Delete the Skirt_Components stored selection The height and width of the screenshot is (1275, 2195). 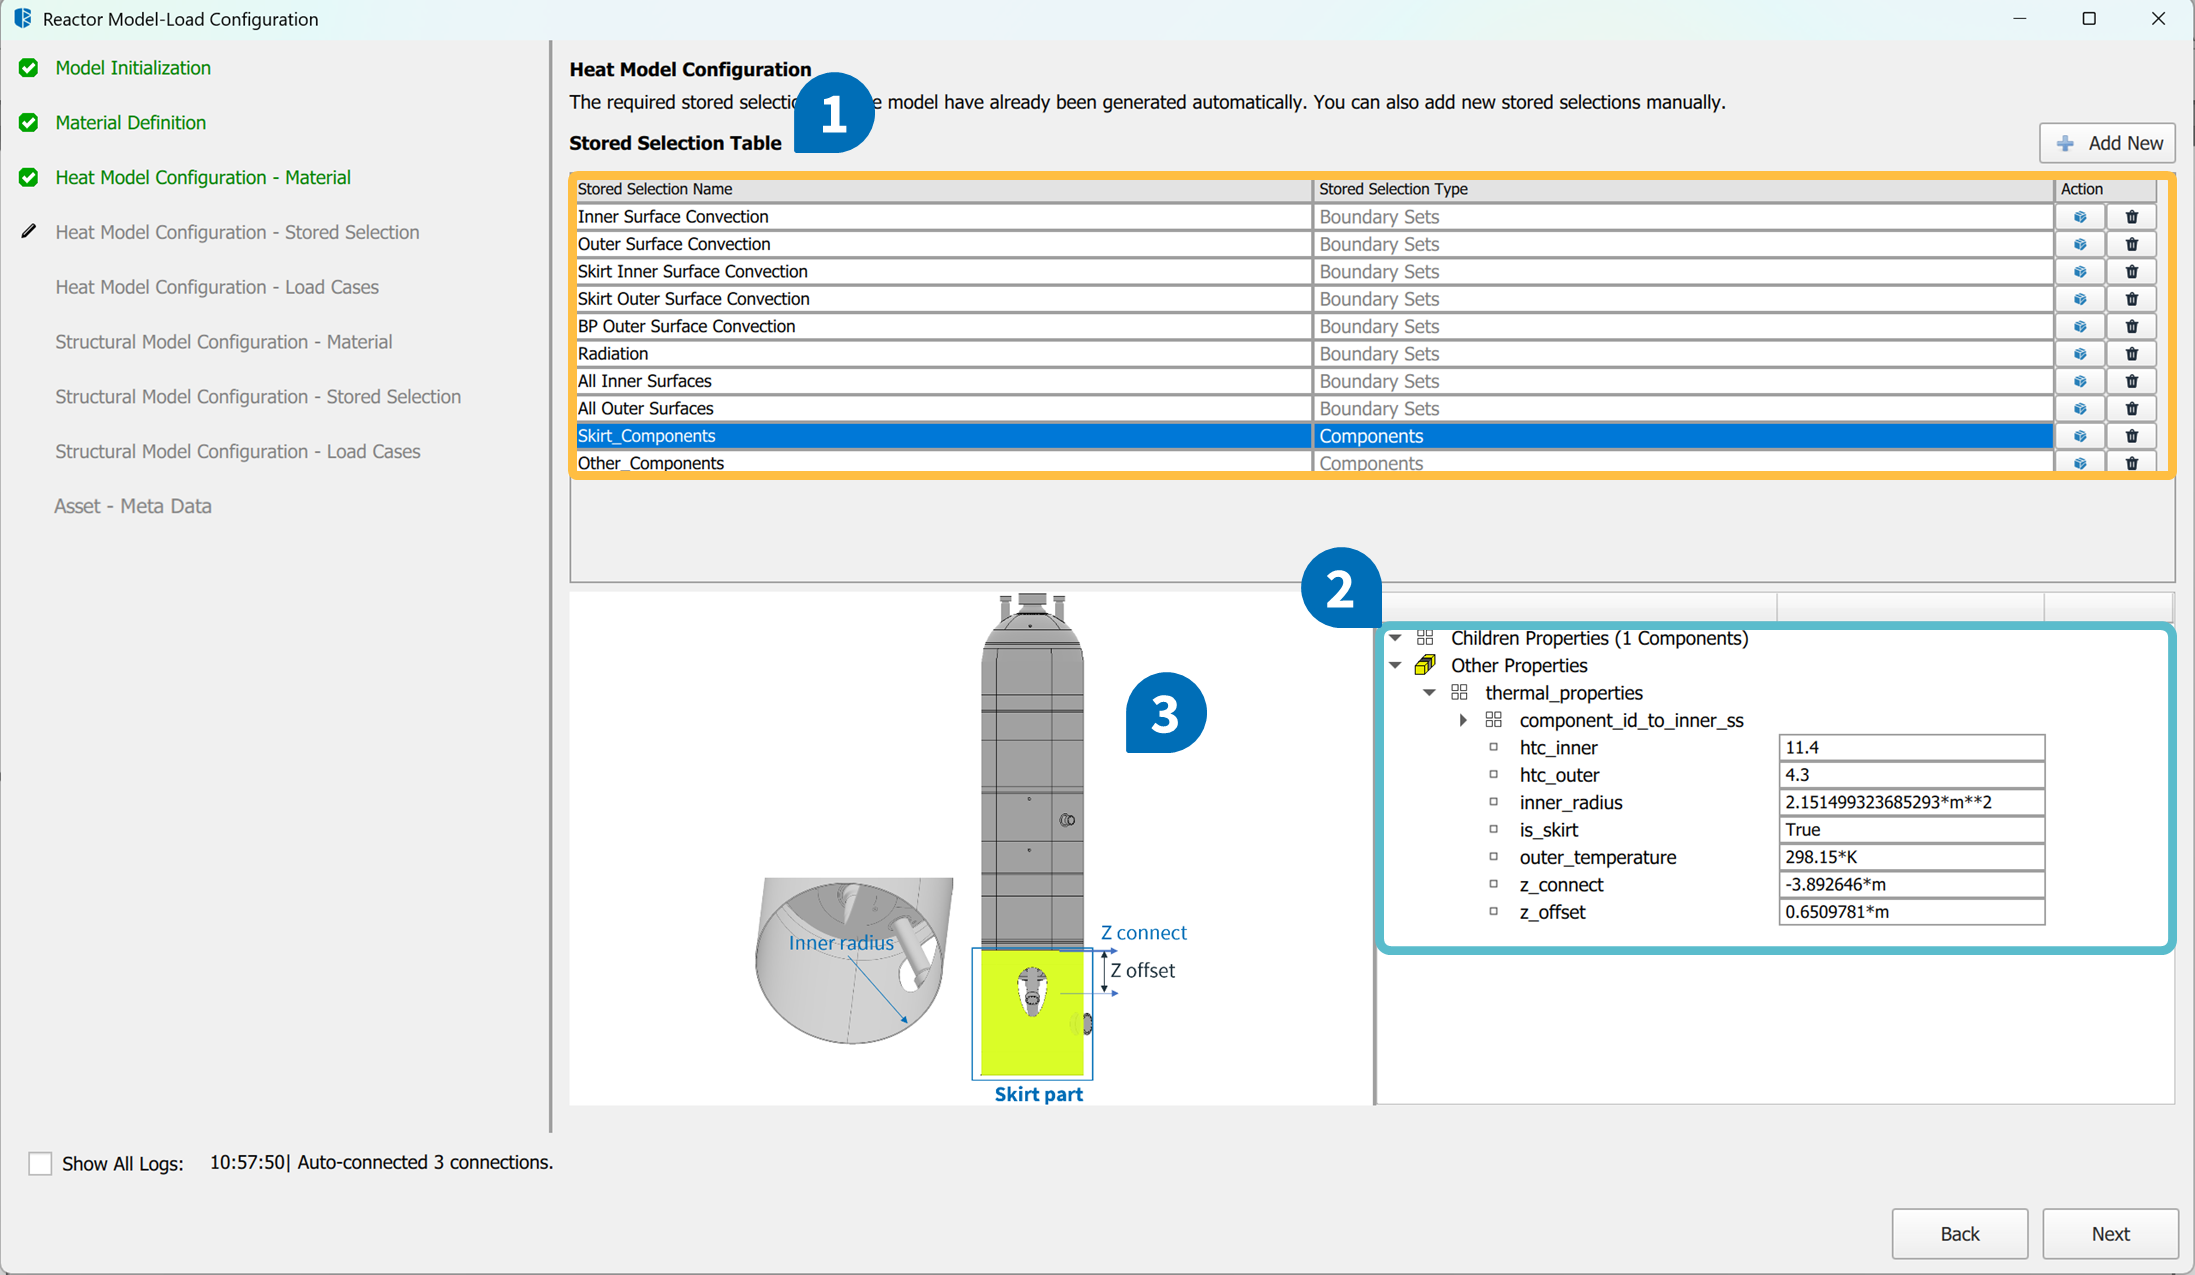(x=2131, y=436)
